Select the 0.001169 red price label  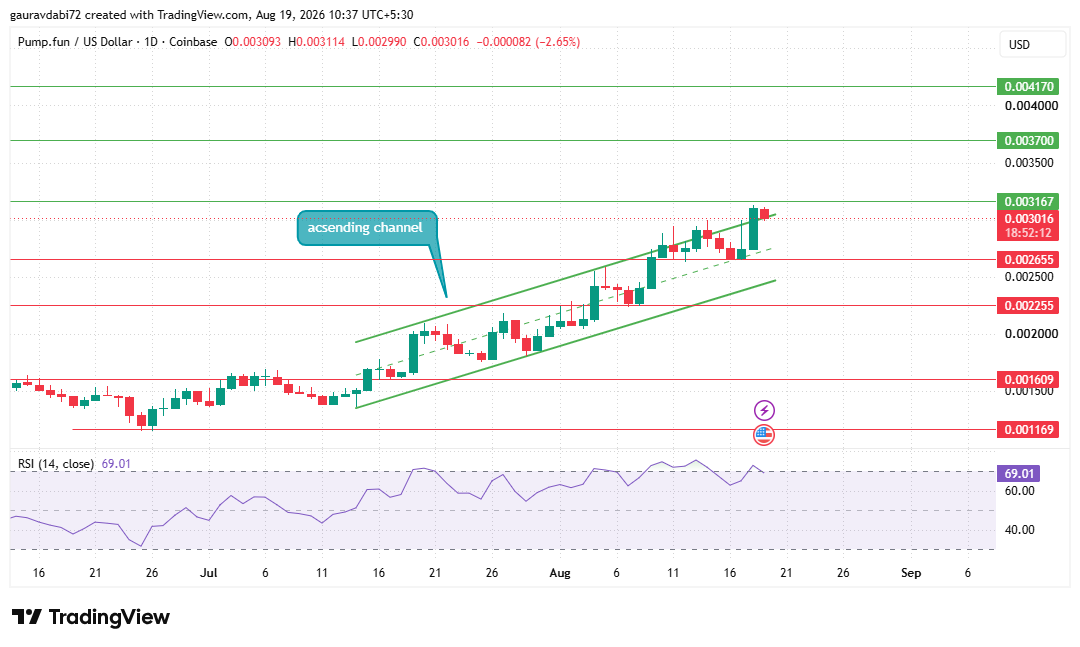(1028, 430)
